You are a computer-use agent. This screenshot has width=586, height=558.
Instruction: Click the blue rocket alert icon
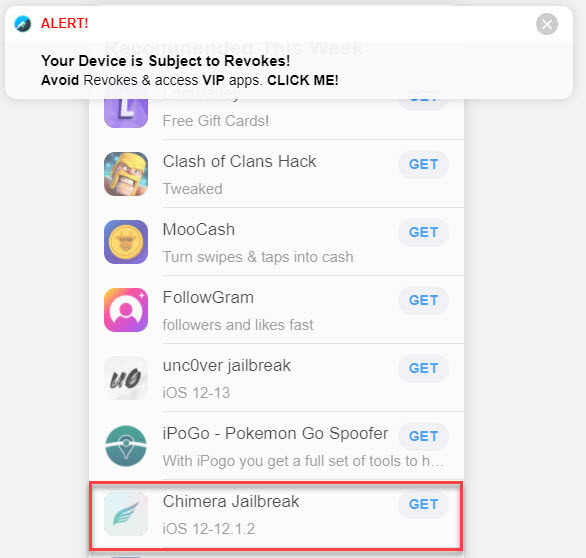point(23,24)
